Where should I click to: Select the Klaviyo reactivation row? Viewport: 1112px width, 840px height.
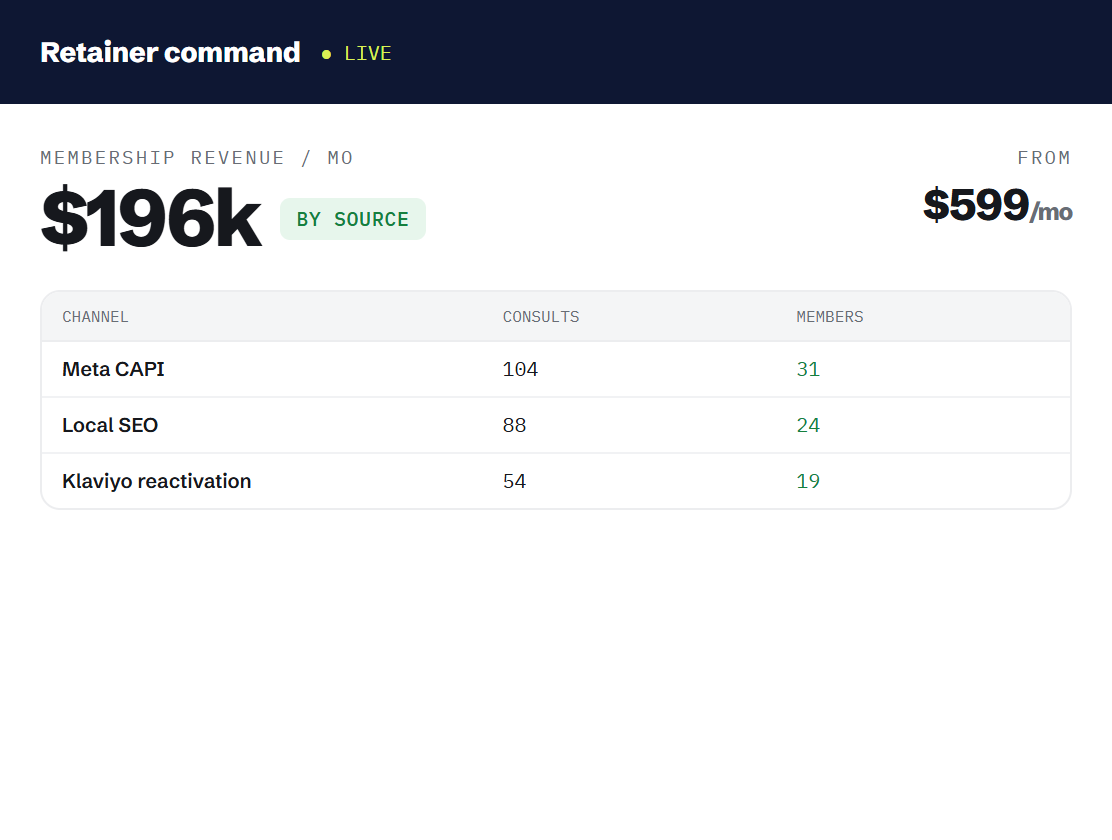point(556,481)
